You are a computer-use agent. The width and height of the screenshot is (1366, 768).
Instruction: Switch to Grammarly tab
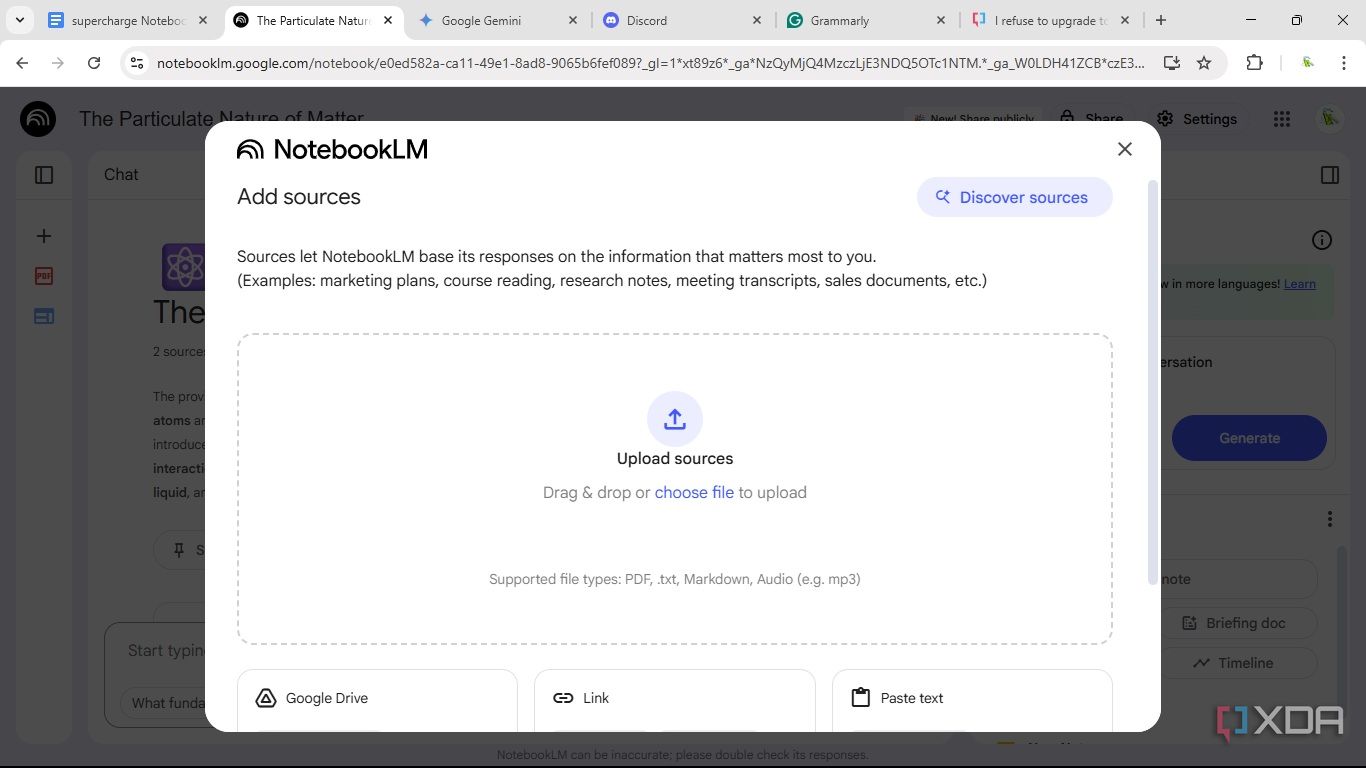click(x=866, y=20)
